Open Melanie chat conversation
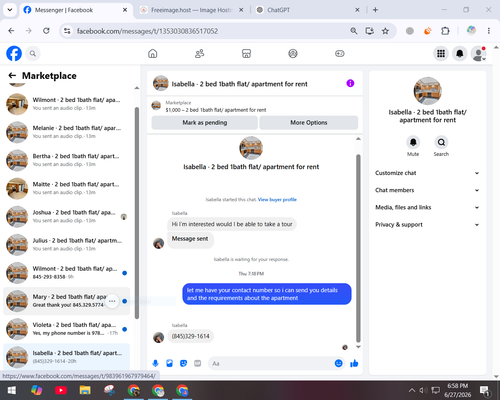Viewport: 500px width, 400px height. tap(67, 132)
